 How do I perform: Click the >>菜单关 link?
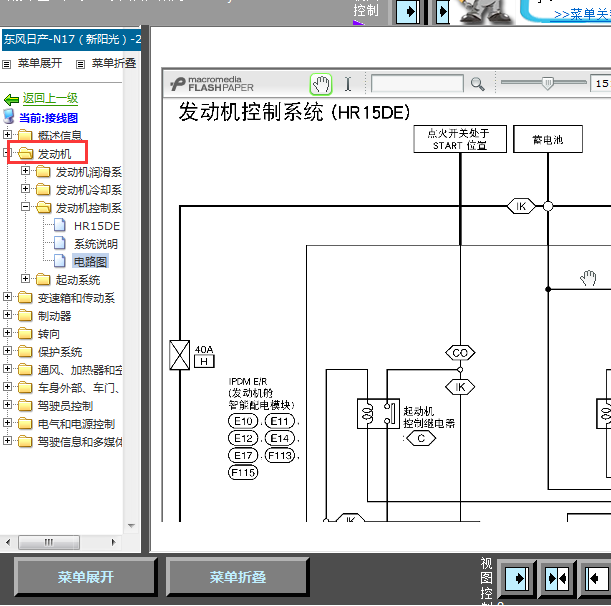pyautogui.click(x=582, y=15)
